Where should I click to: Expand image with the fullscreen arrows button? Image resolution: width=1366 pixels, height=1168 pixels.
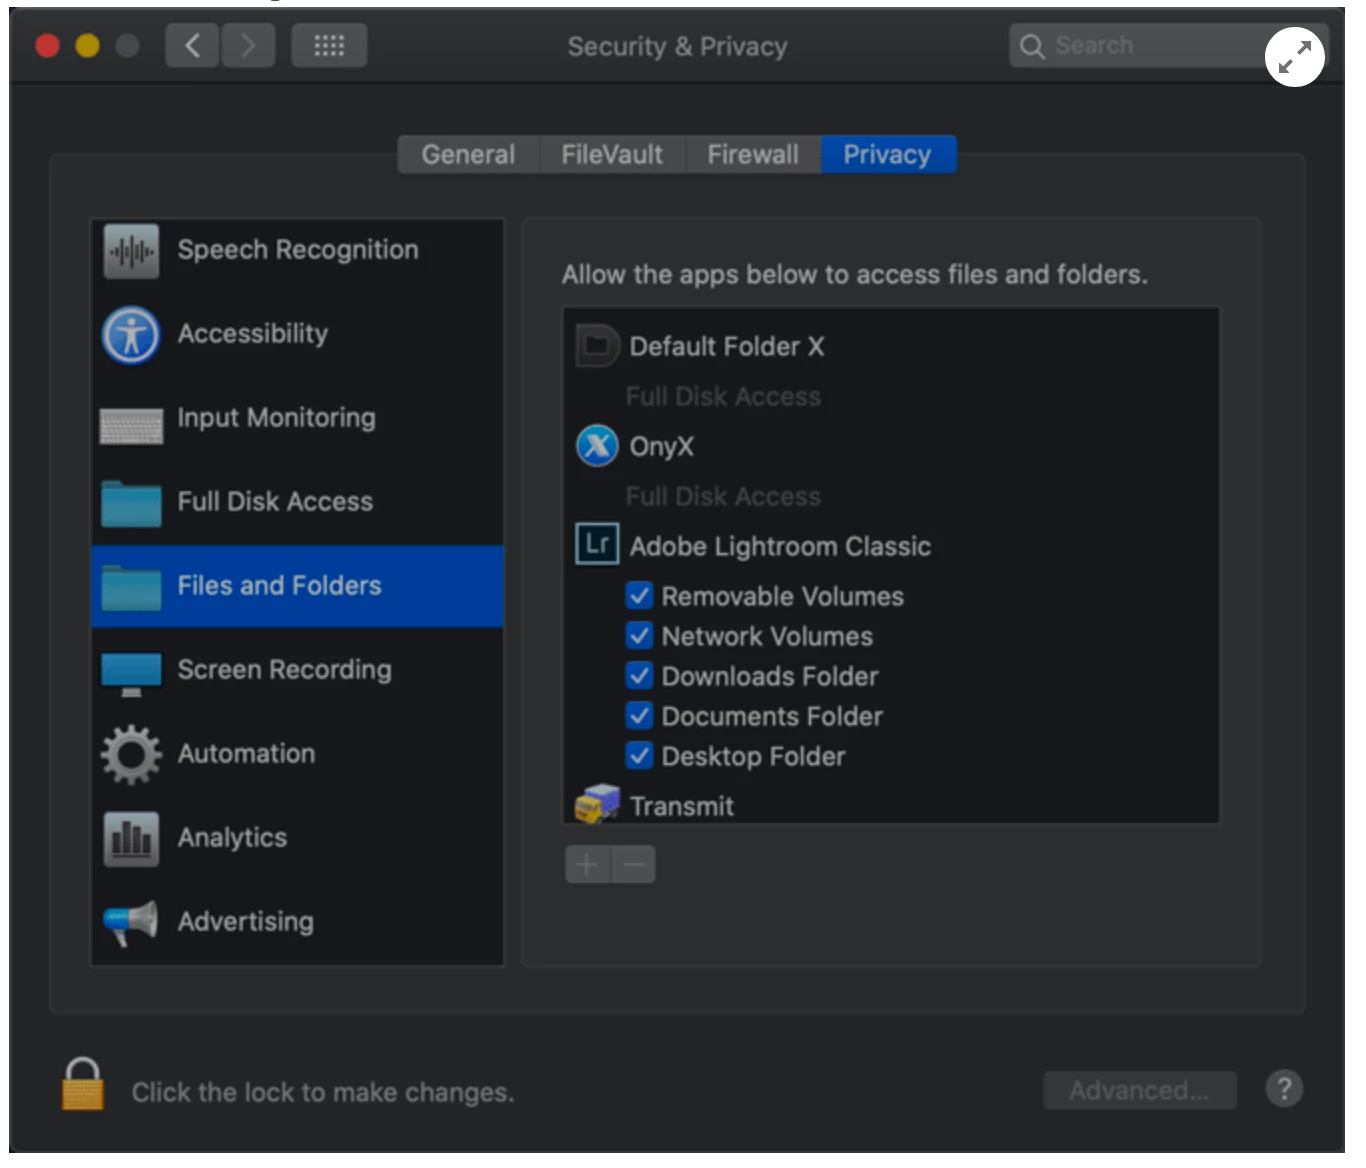point(1295,57)
